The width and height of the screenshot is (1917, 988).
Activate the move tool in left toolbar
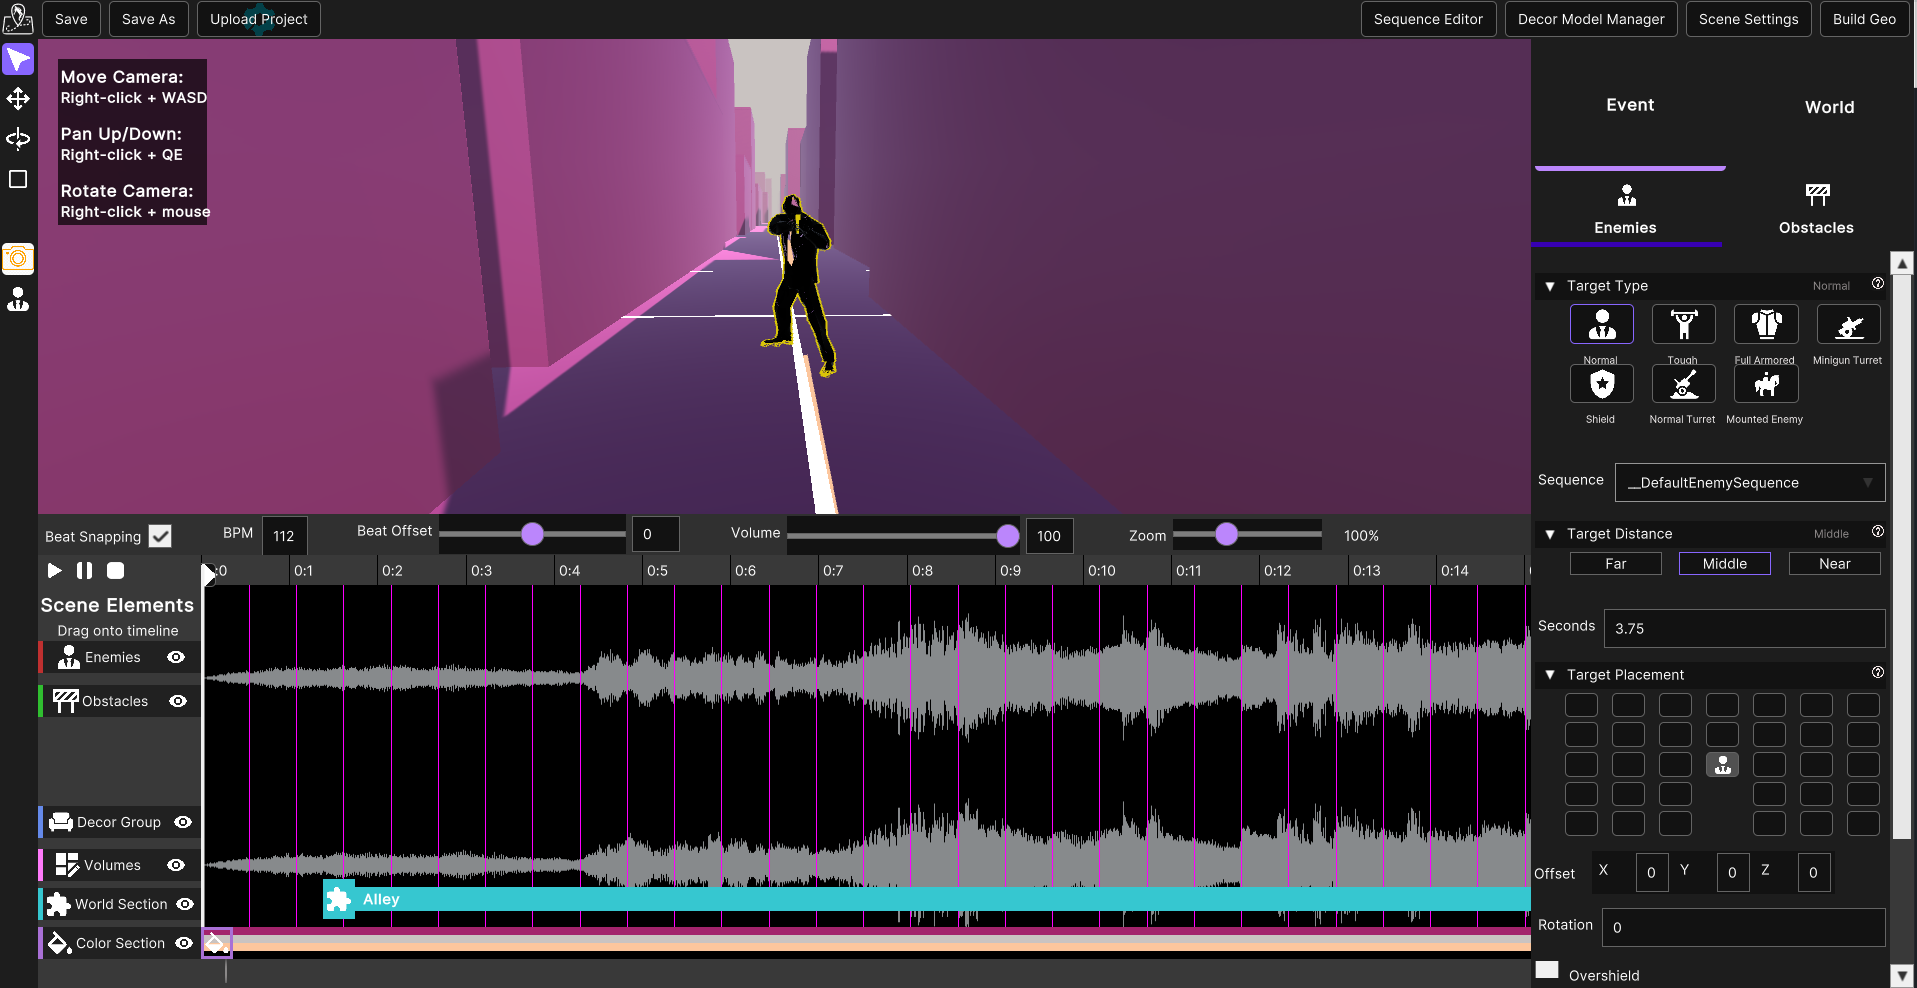click(x=18, y=99)
